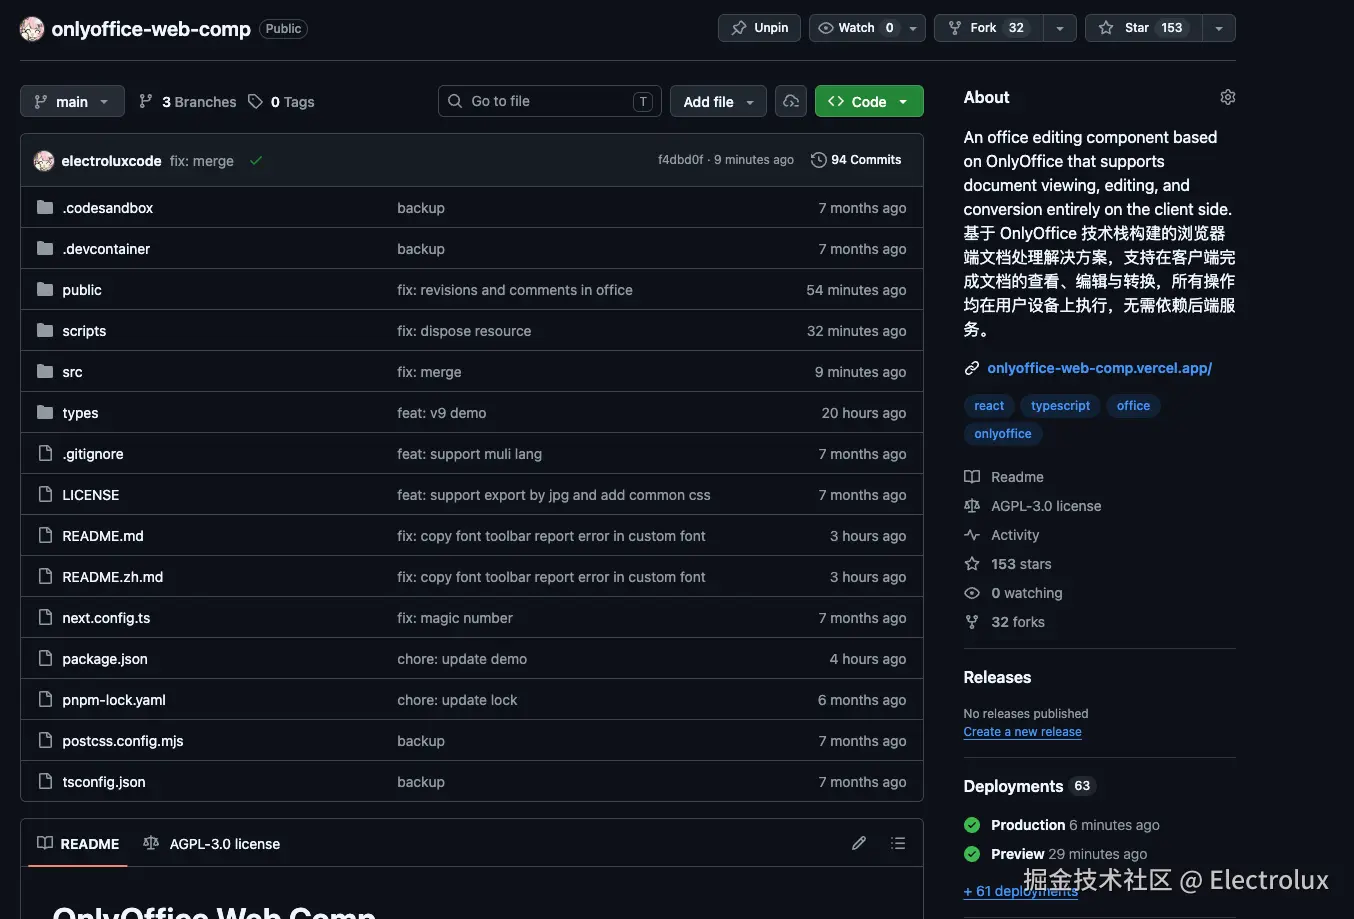Expand the Star lists caret
1354x919 pixels.
[1219, 28]
